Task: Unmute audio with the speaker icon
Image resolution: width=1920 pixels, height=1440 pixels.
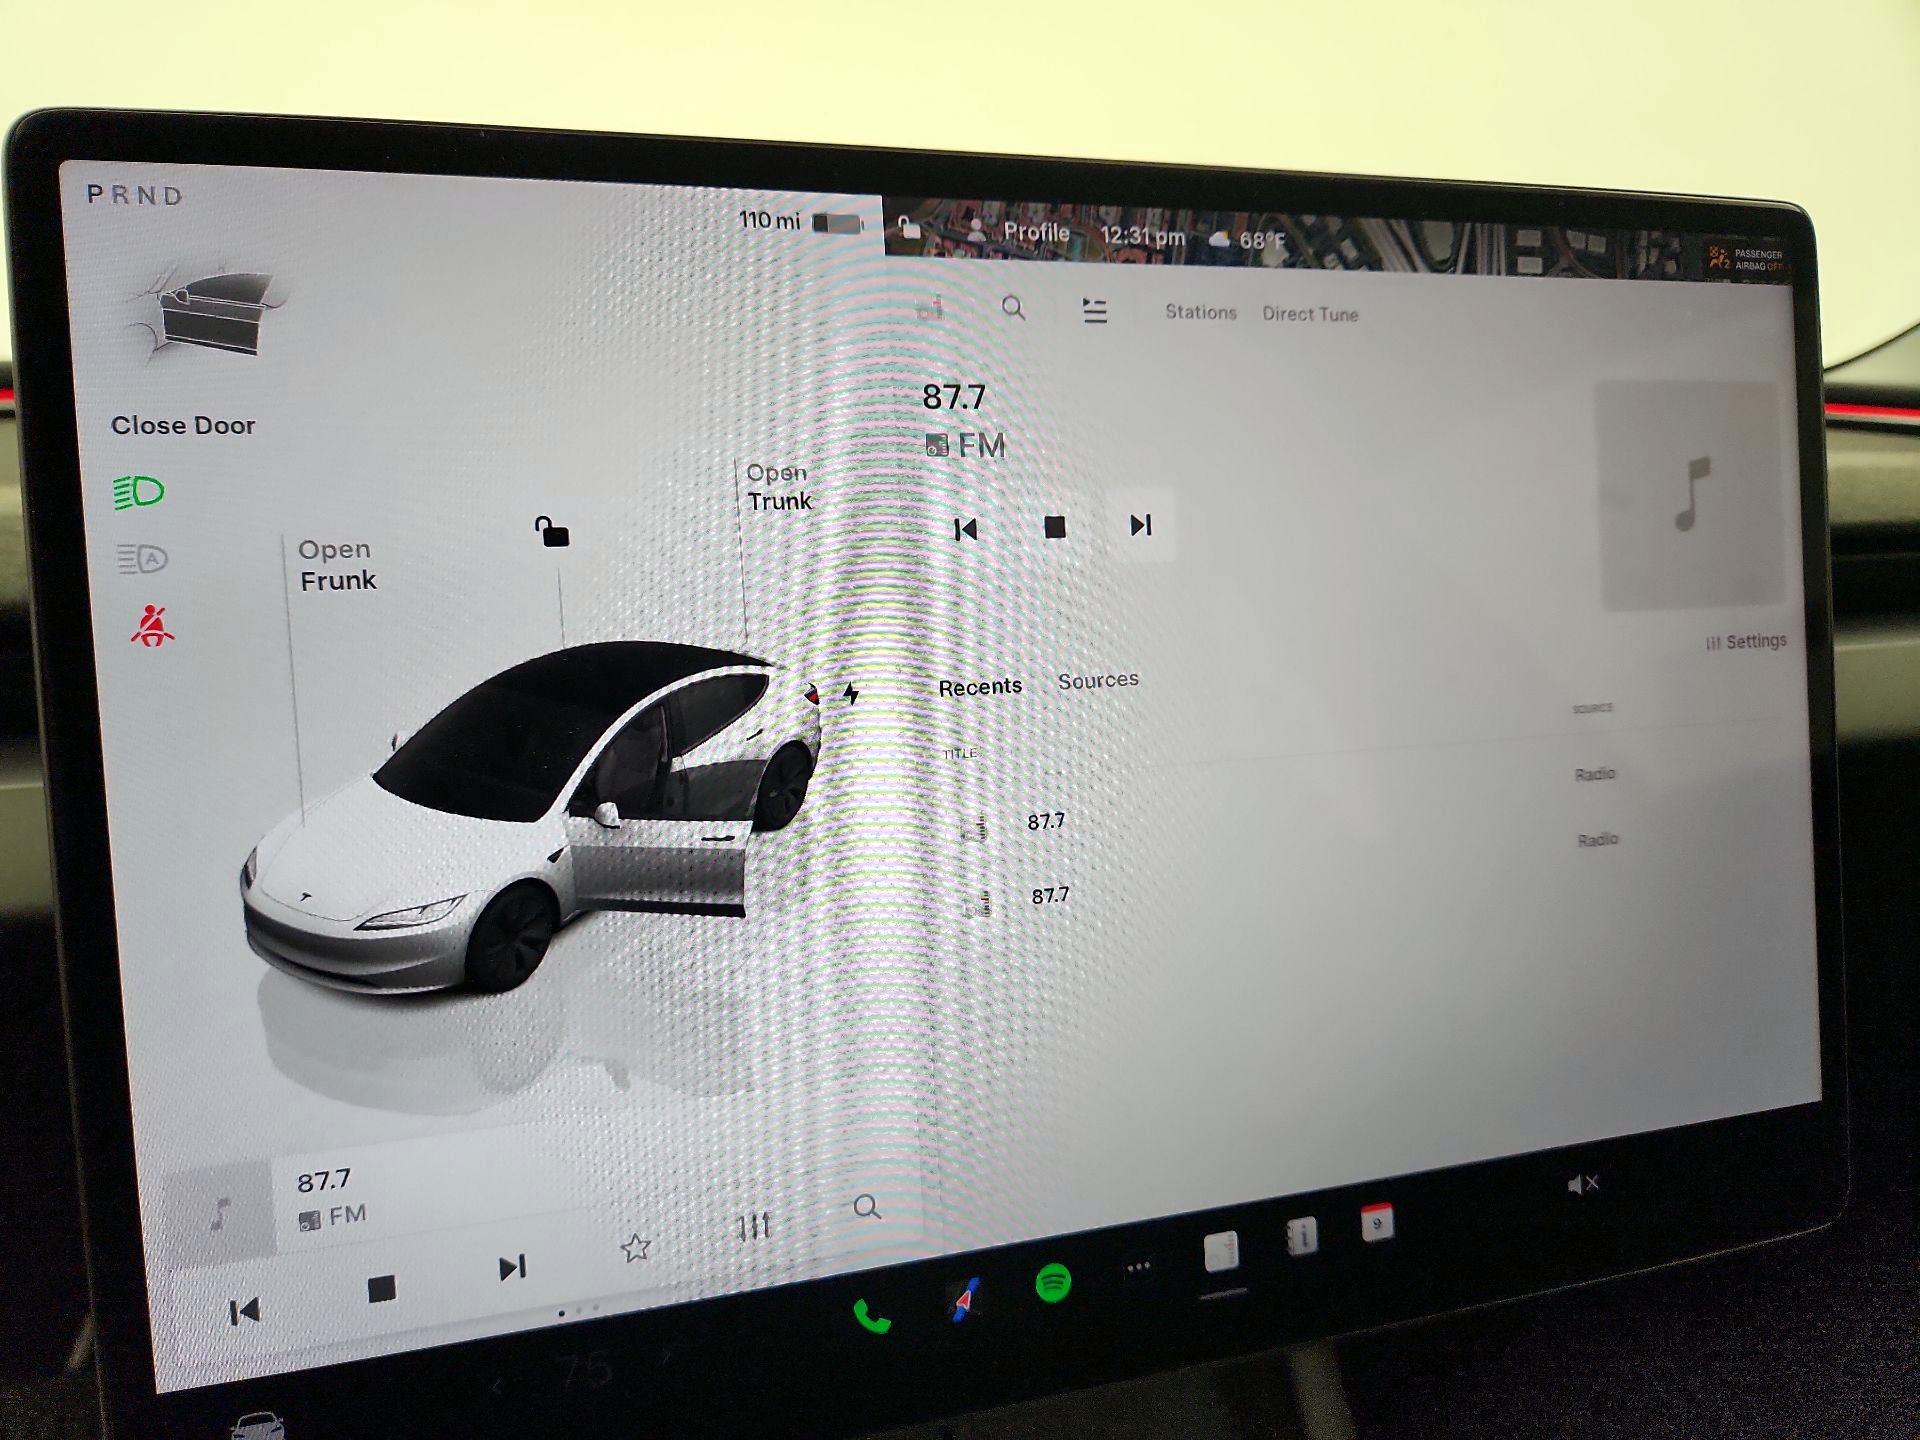Action: [1583, 1185]
